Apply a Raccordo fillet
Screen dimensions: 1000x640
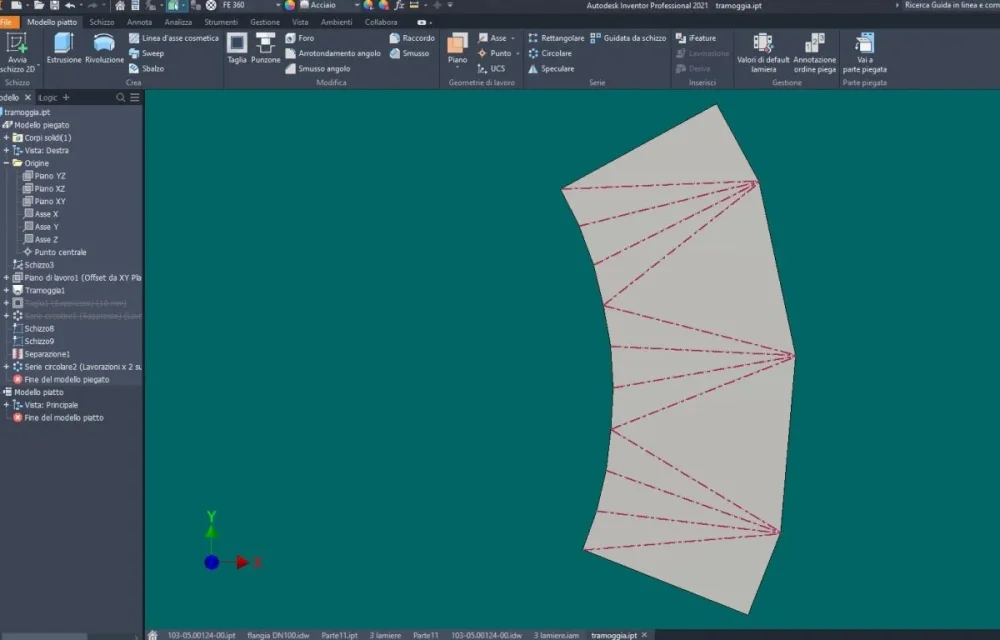(x=412, y=38)
